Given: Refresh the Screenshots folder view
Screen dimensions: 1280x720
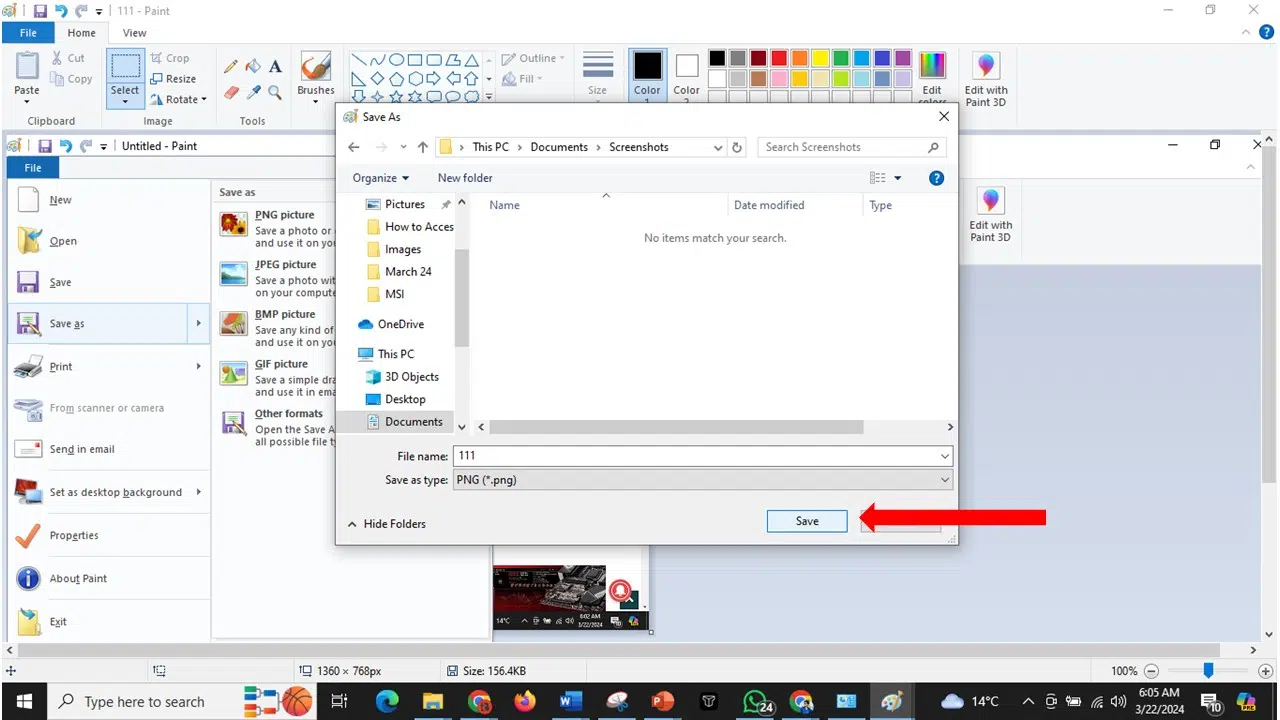Looking at the screenshot, I should (x=737, y=147).
